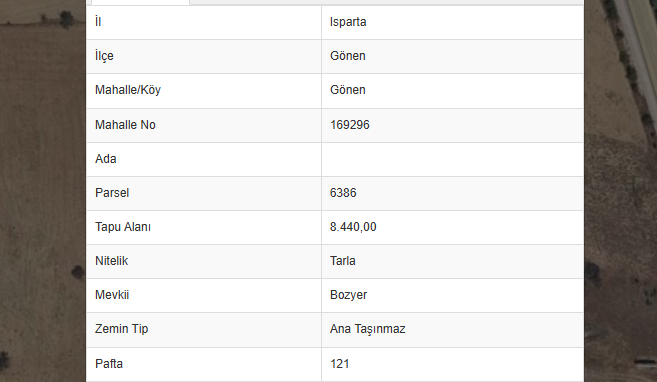Click the Pafta label cell
The width and height of the screenshot is (657, 382).
click(204, 364)
